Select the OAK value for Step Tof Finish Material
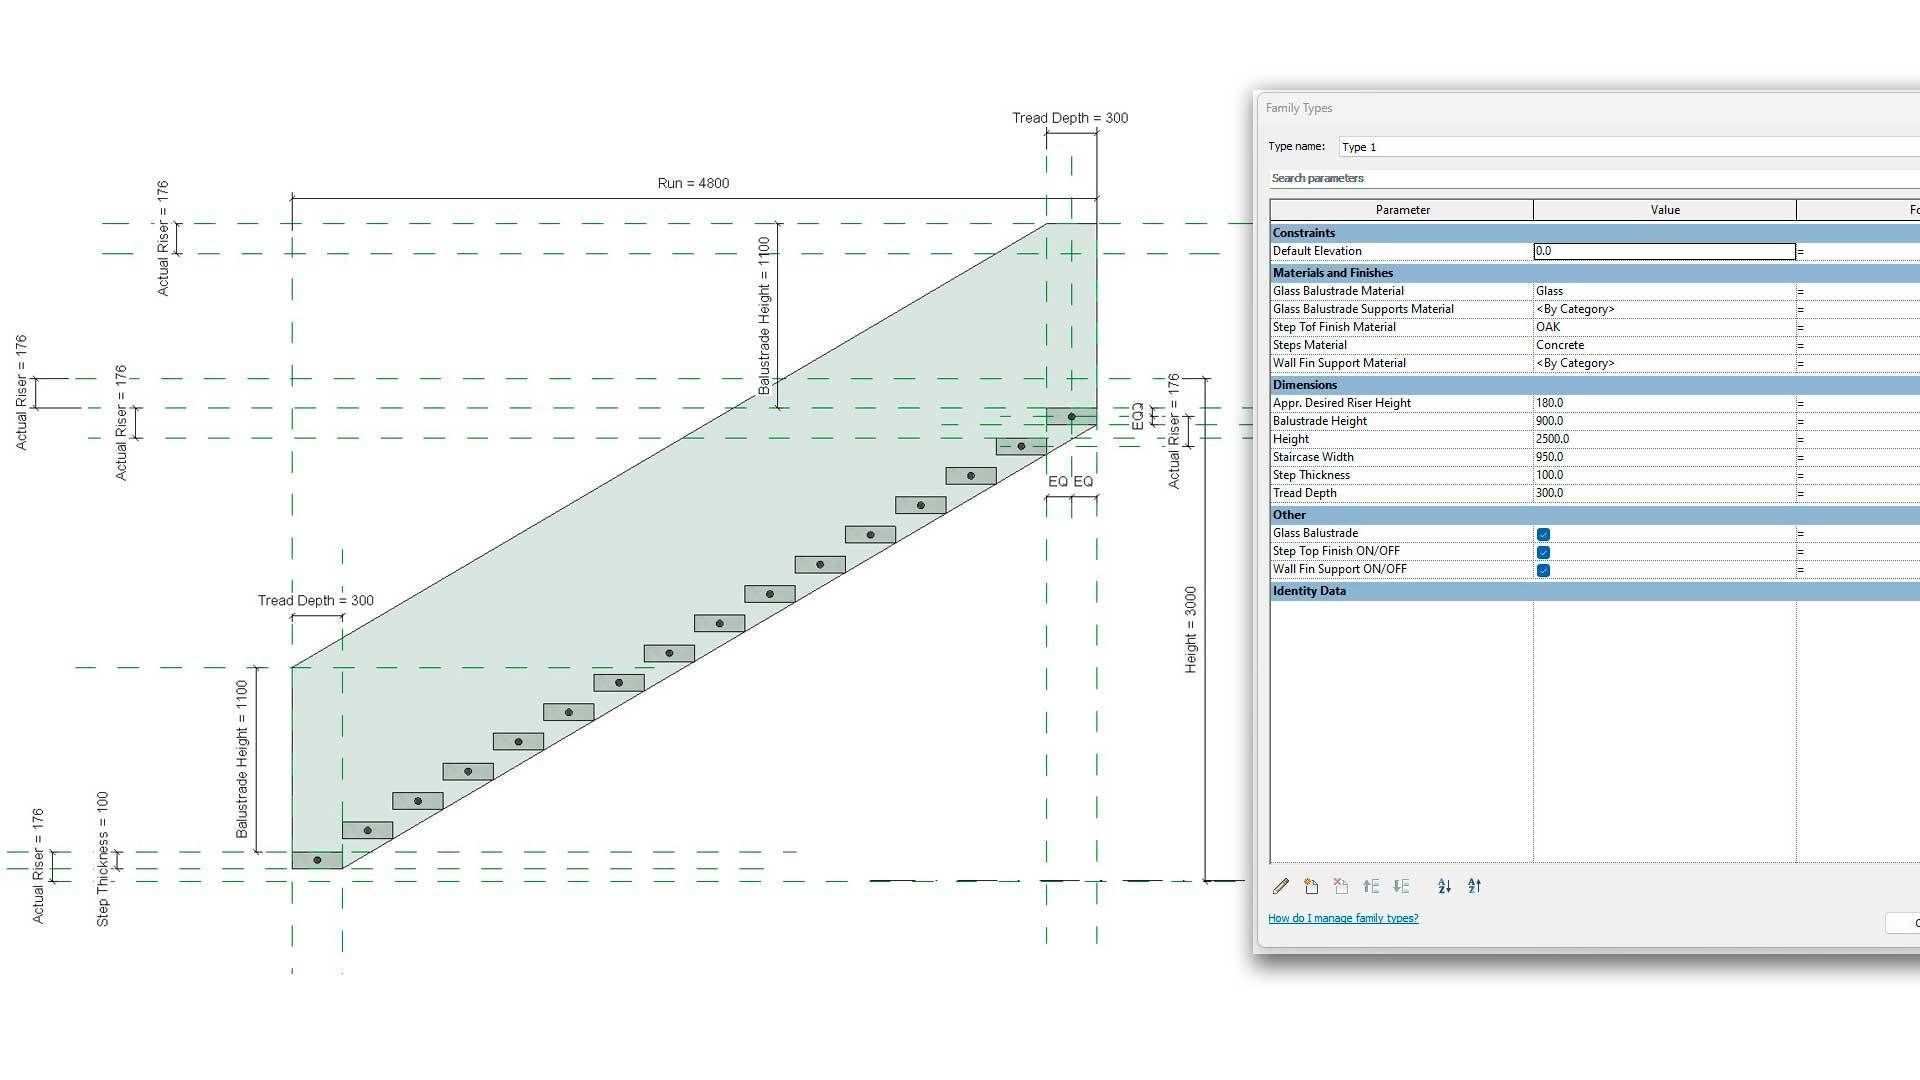 pos(1663,326)
